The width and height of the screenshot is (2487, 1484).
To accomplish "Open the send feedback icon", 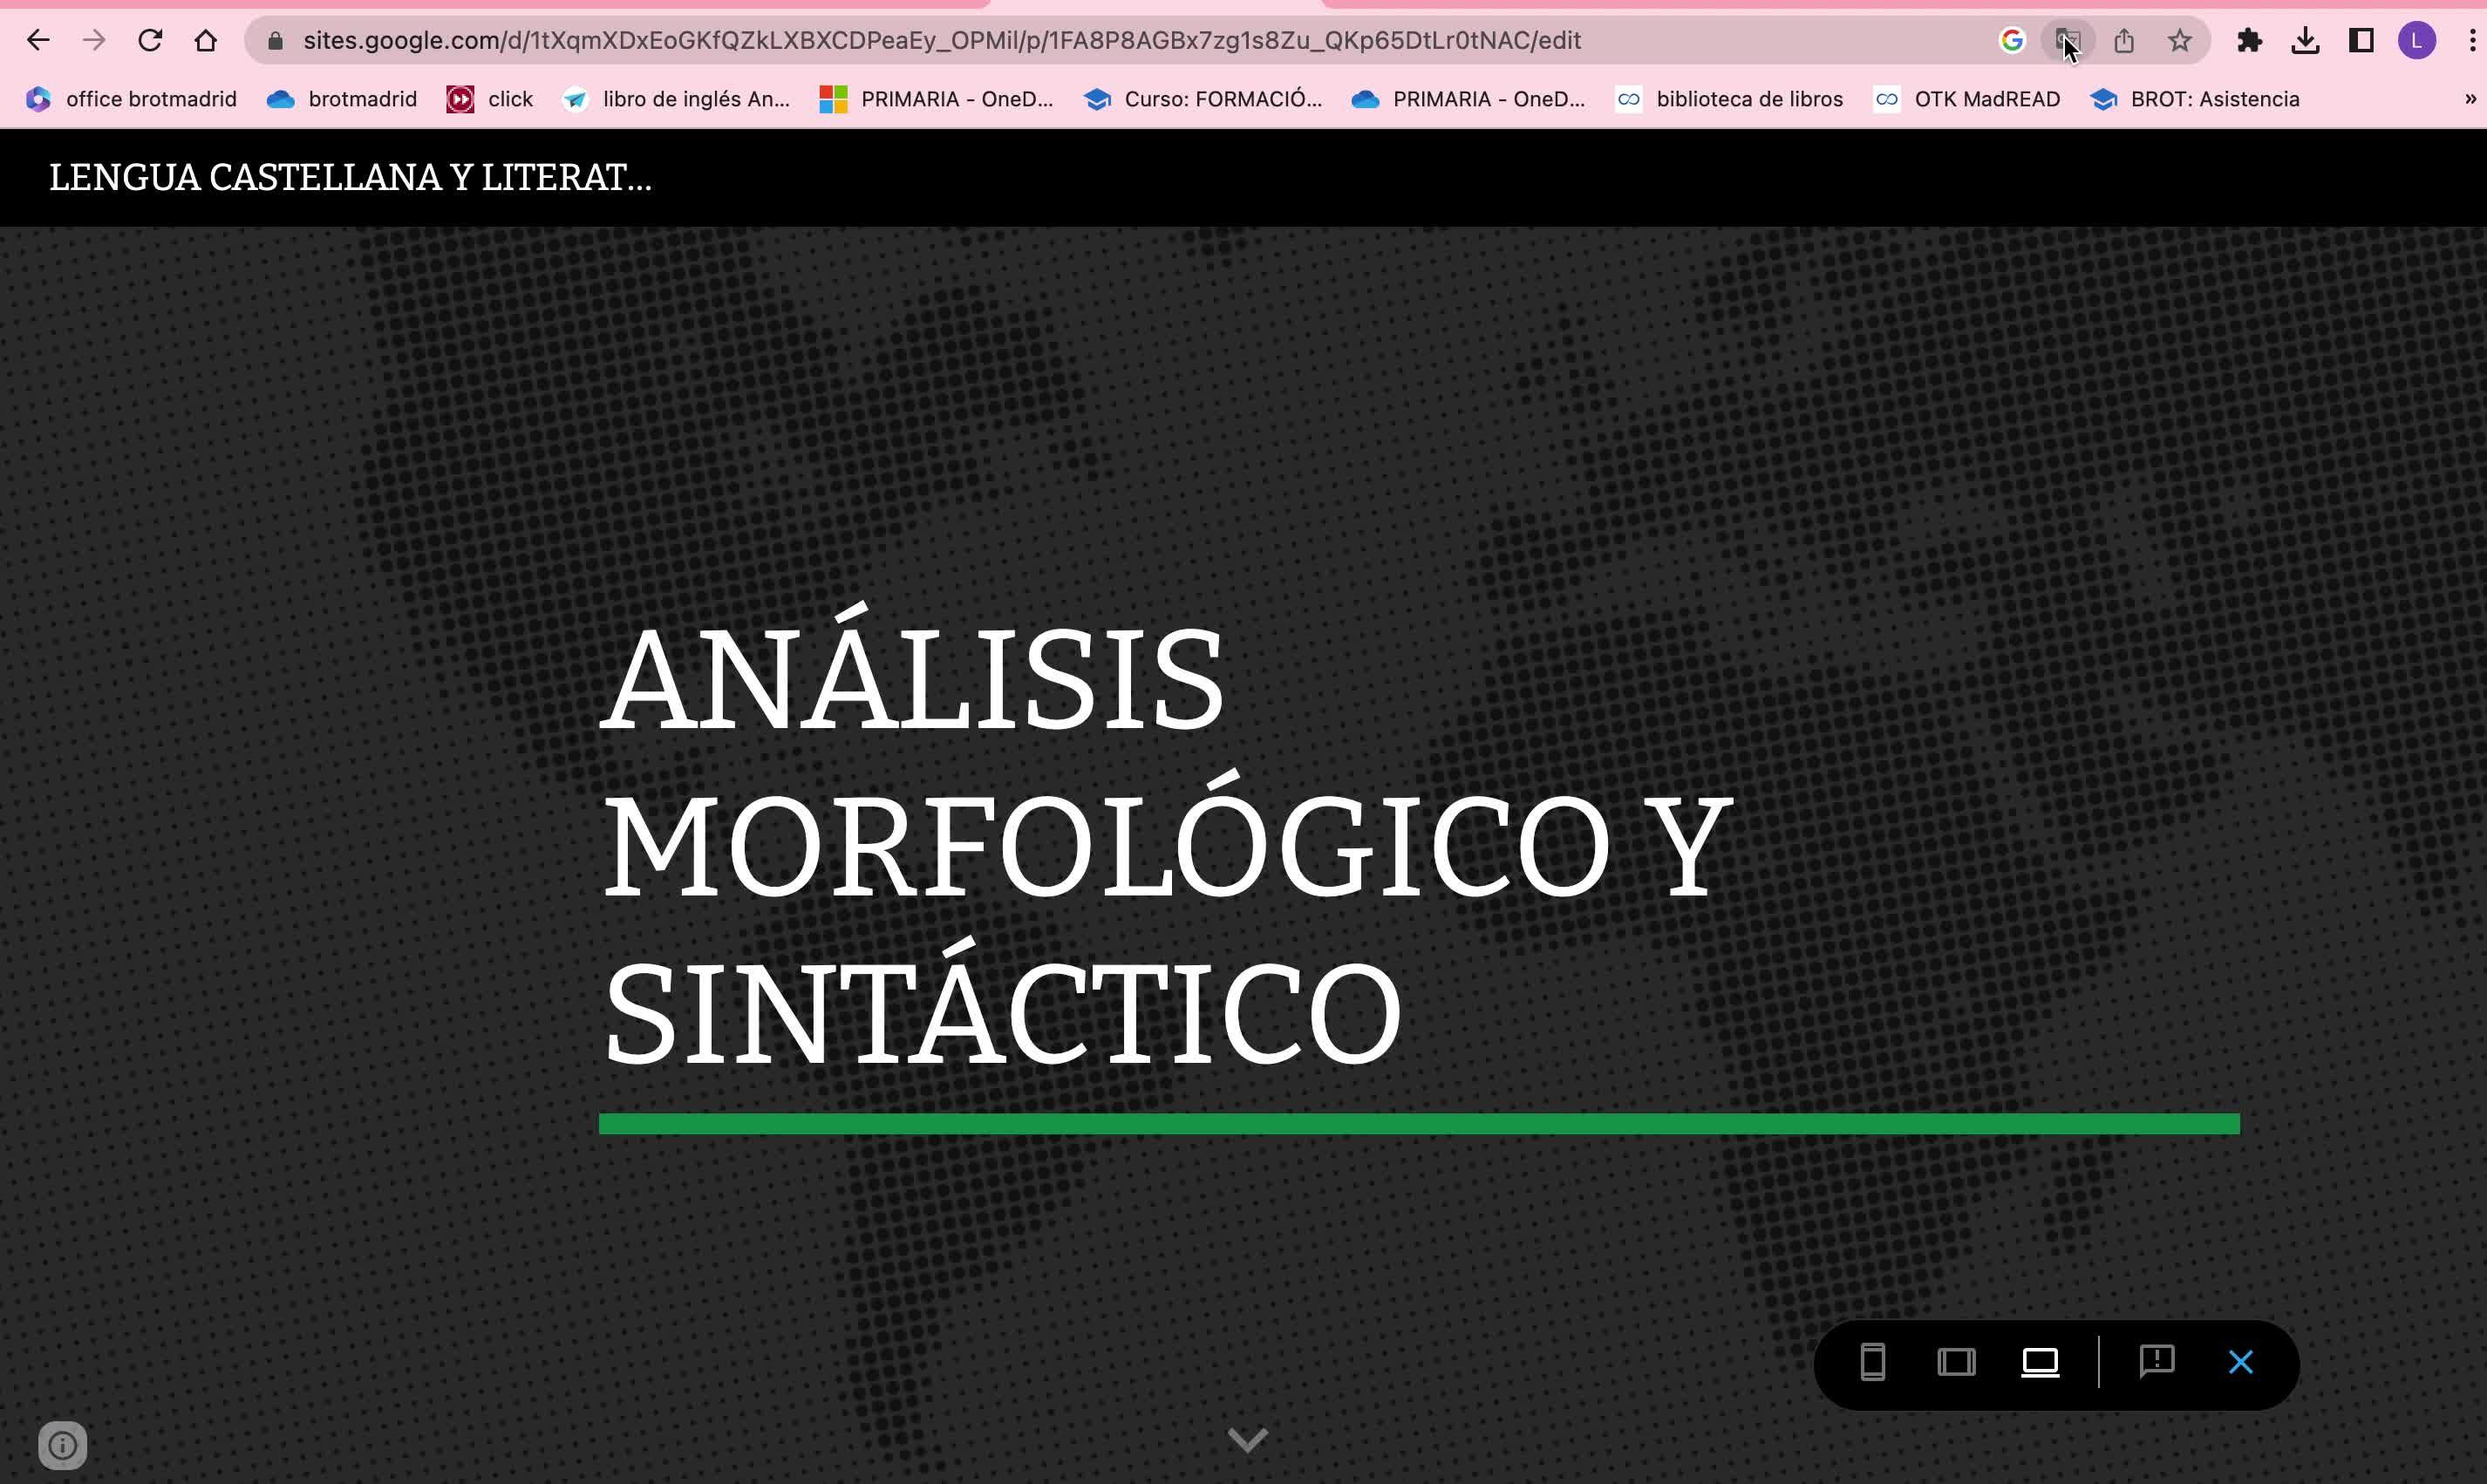I will (2157, 1362).
